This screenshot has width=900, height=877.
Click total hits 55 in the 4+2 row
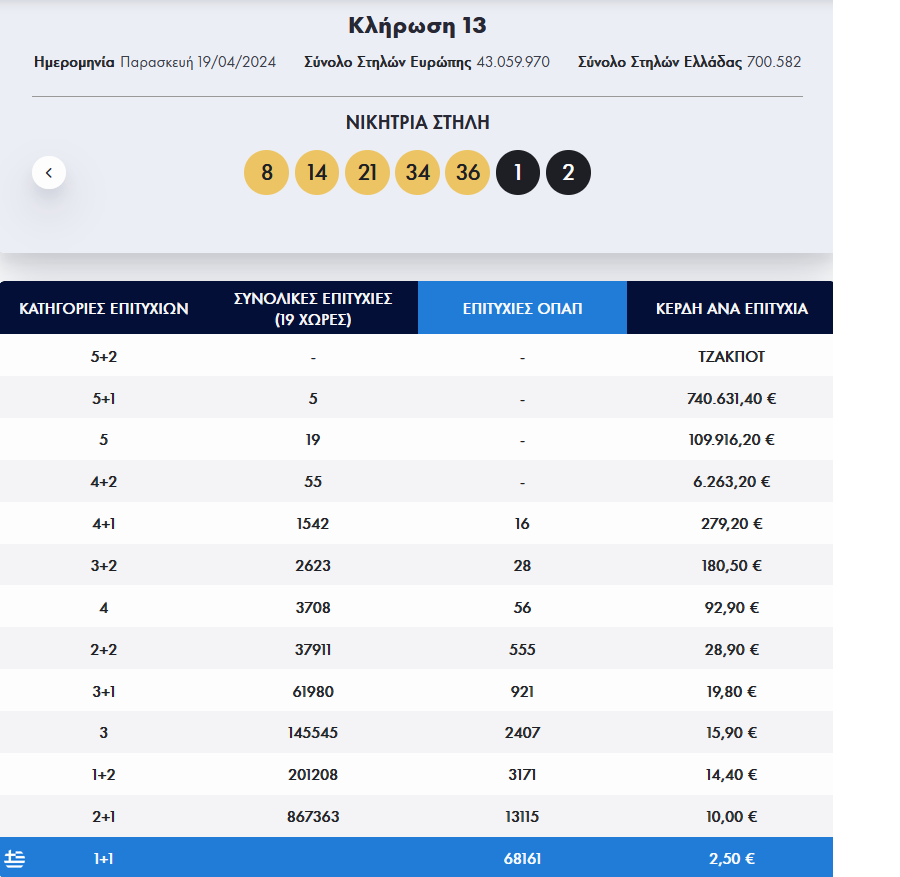(x=313, y=482)
